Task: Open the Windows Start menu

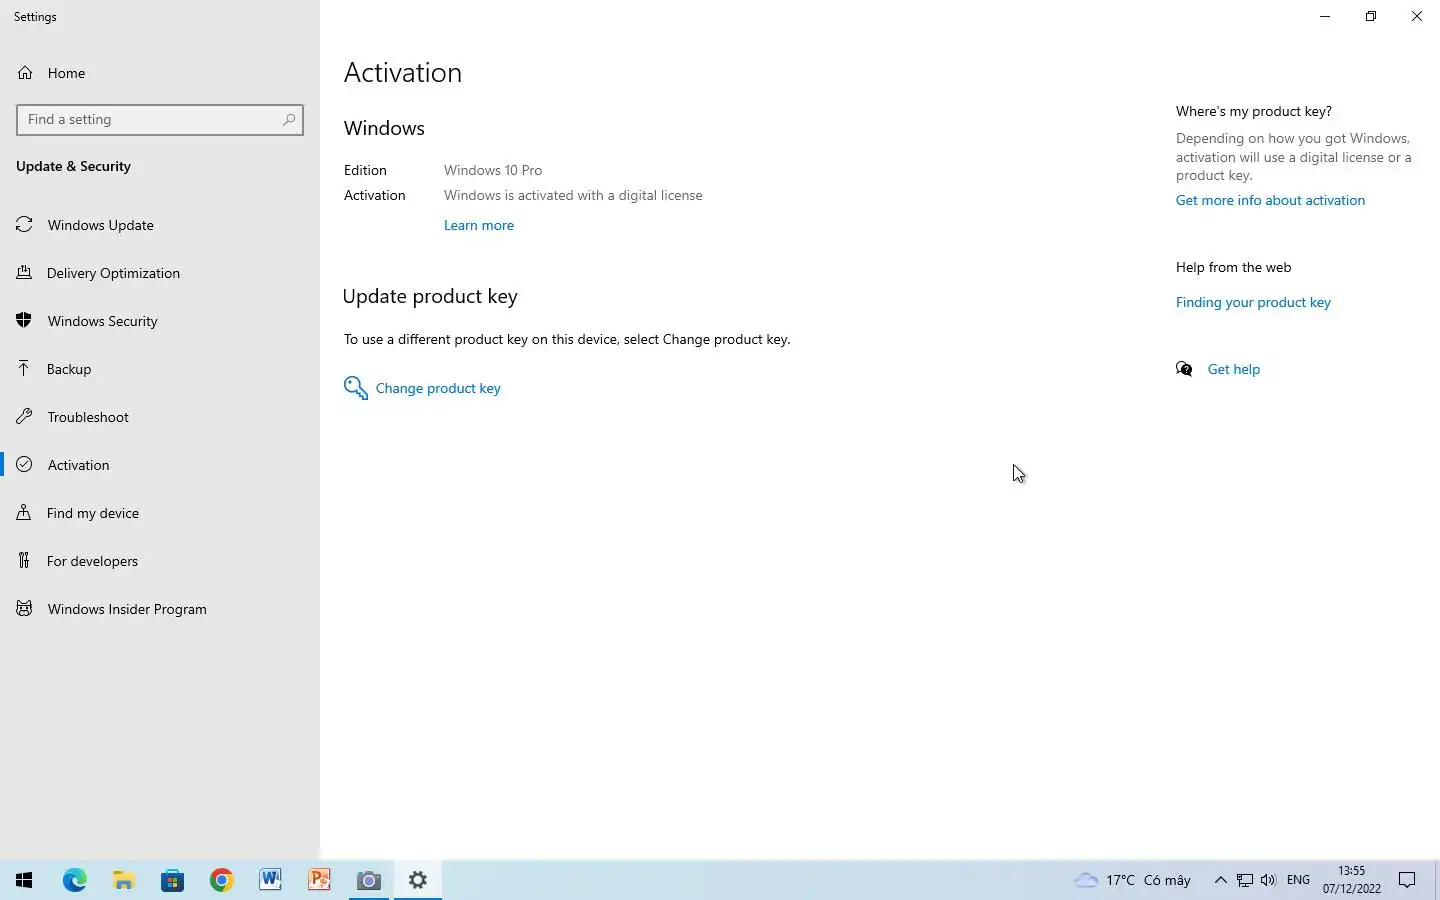Action: coord(24,880)
